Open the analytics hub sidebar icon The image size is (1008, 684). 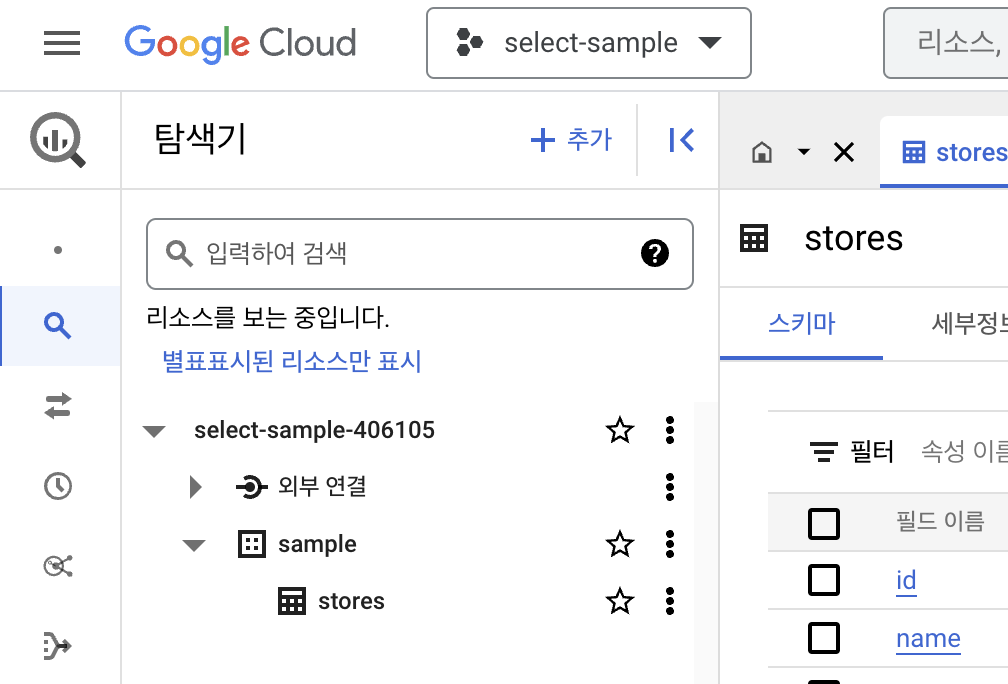(58, 566)
